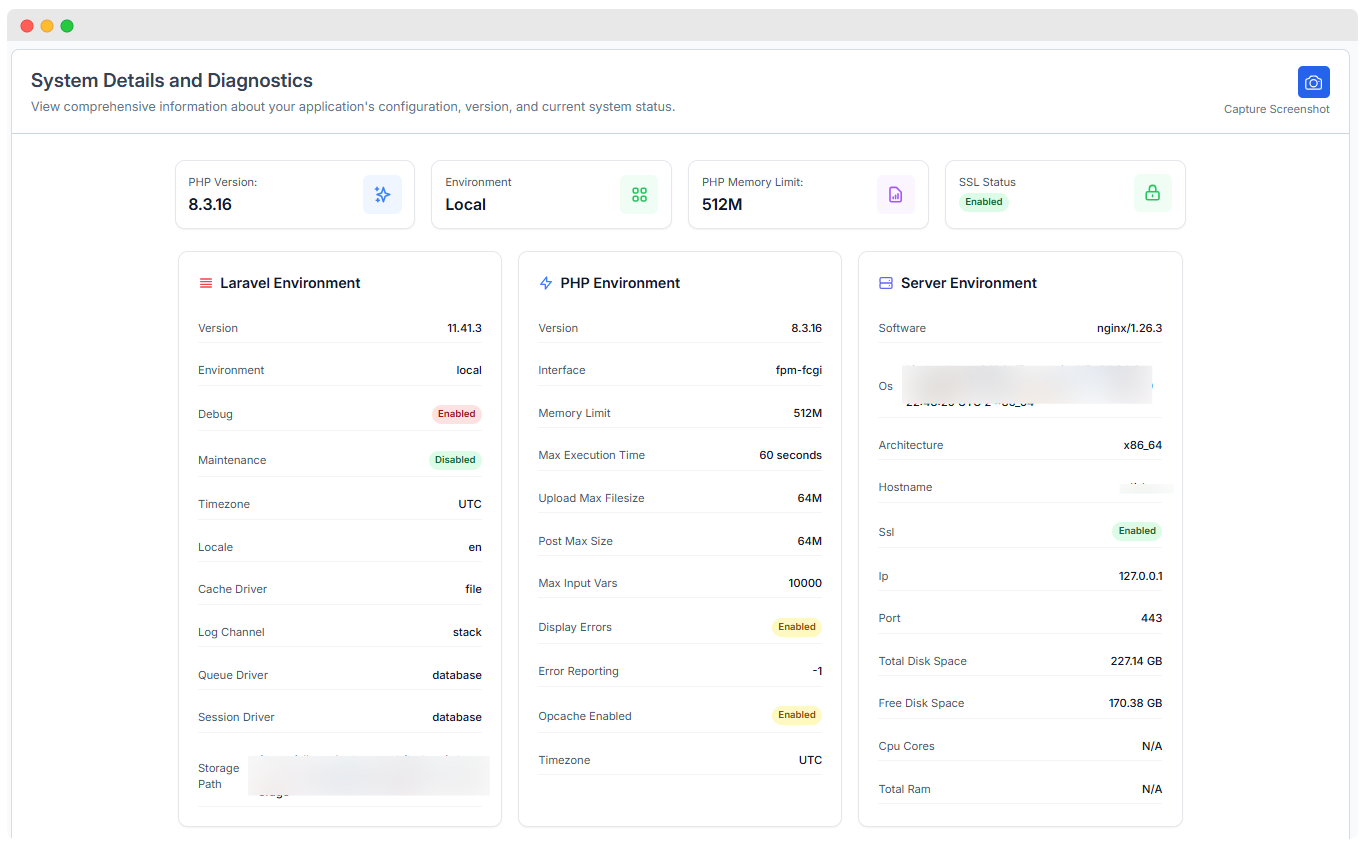The image size is (1365, 848).
Task: Click the PHP Memory Limit chart icon
Action: point(895,195)
